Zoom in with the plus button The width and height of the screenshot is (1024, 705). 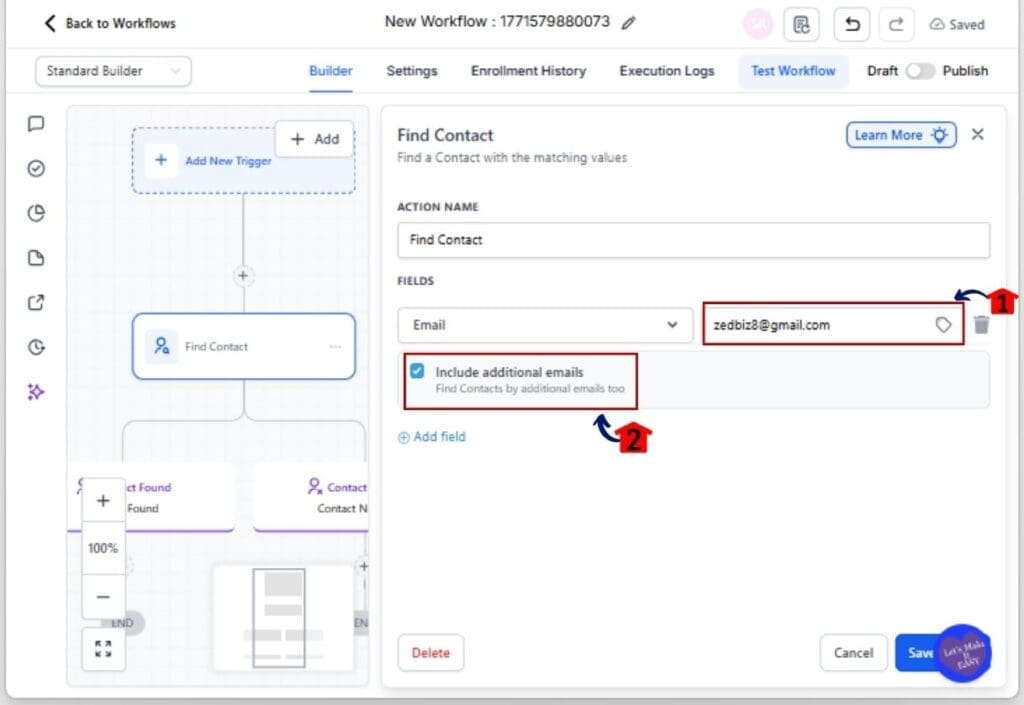coord(103,501)
